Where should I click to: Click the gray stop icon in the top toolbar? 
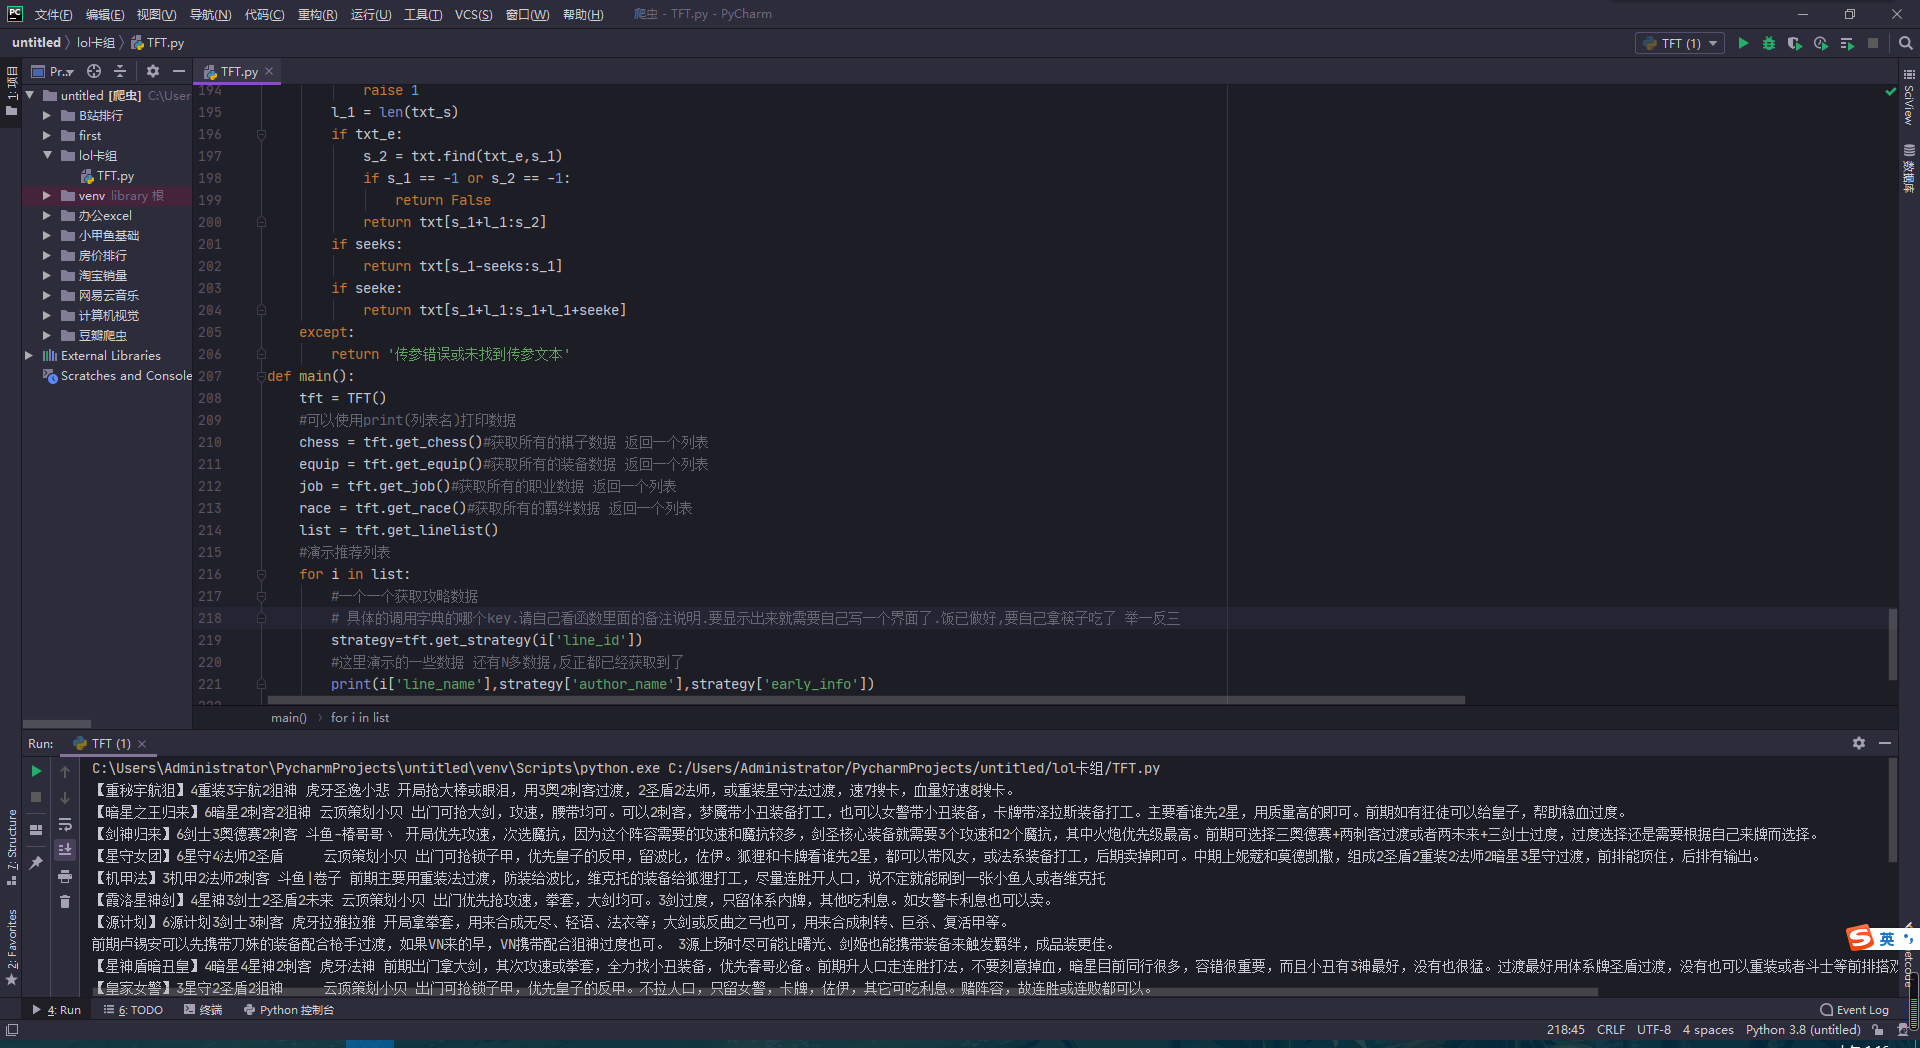click(1873, 43)
